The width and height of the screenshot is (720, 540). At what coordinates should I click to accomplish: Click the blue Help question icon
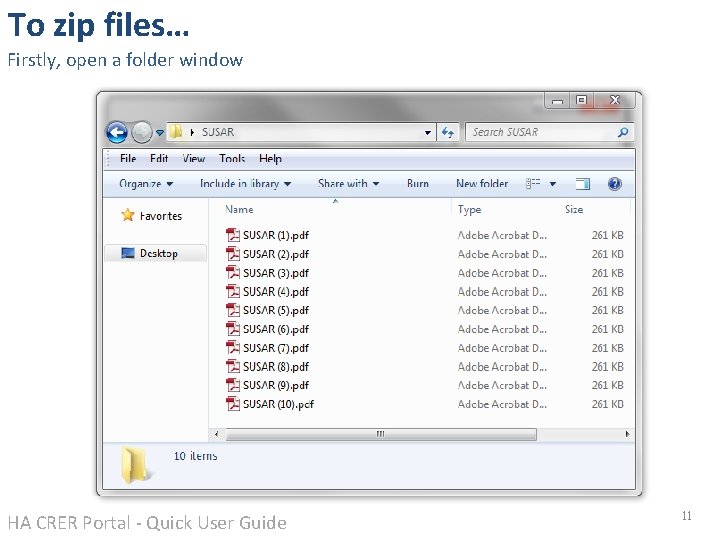pyautogui.click(x=614, y=184)
